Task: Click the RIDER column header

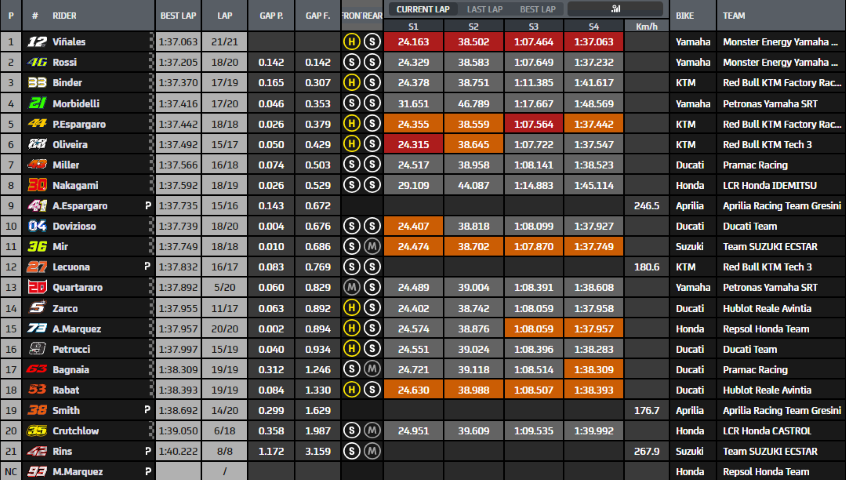Action: [66, 17]
